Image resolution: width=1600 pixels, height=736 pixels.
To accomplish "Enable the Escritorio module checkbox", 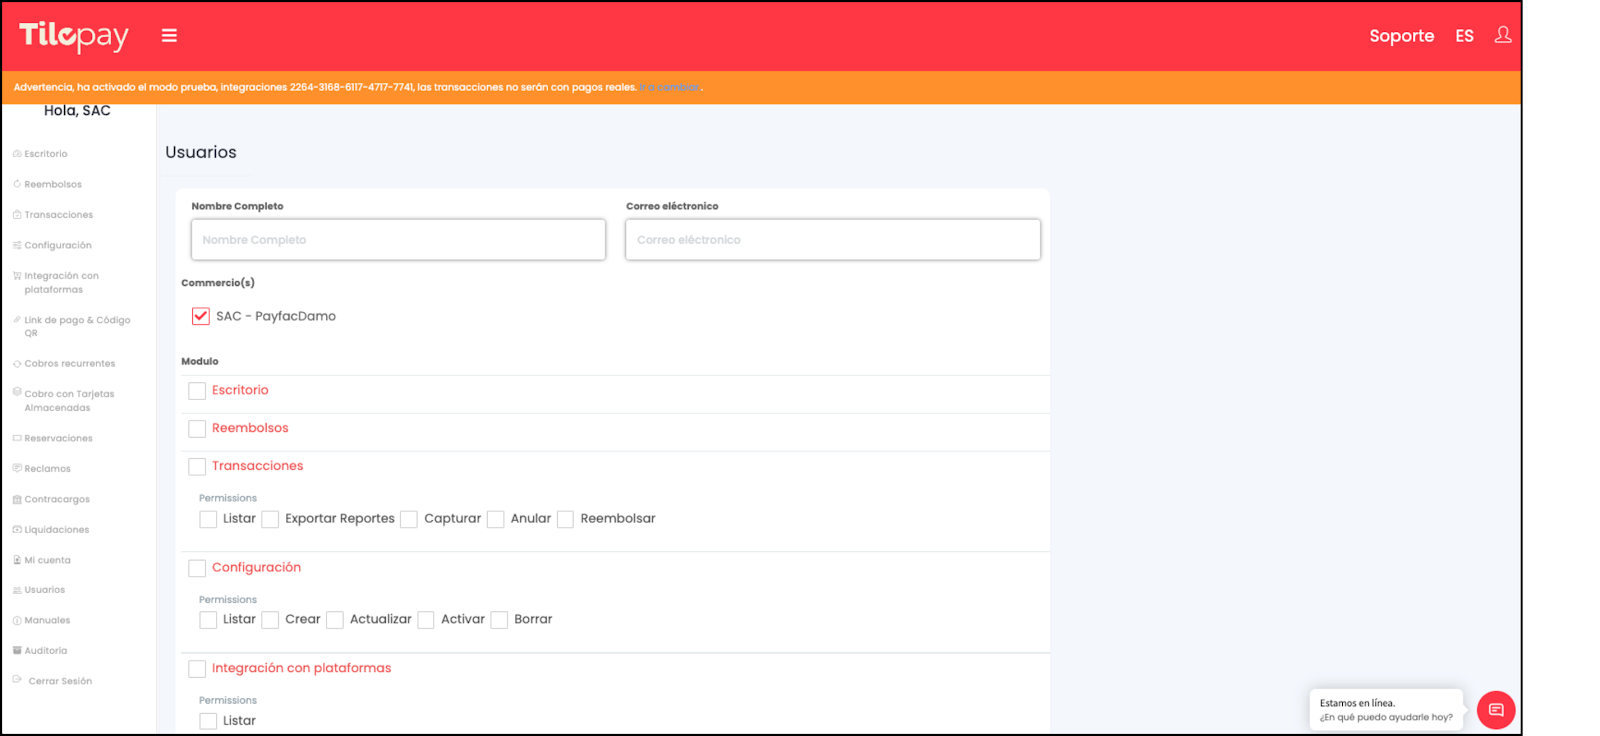I will [x=197, y=391].
